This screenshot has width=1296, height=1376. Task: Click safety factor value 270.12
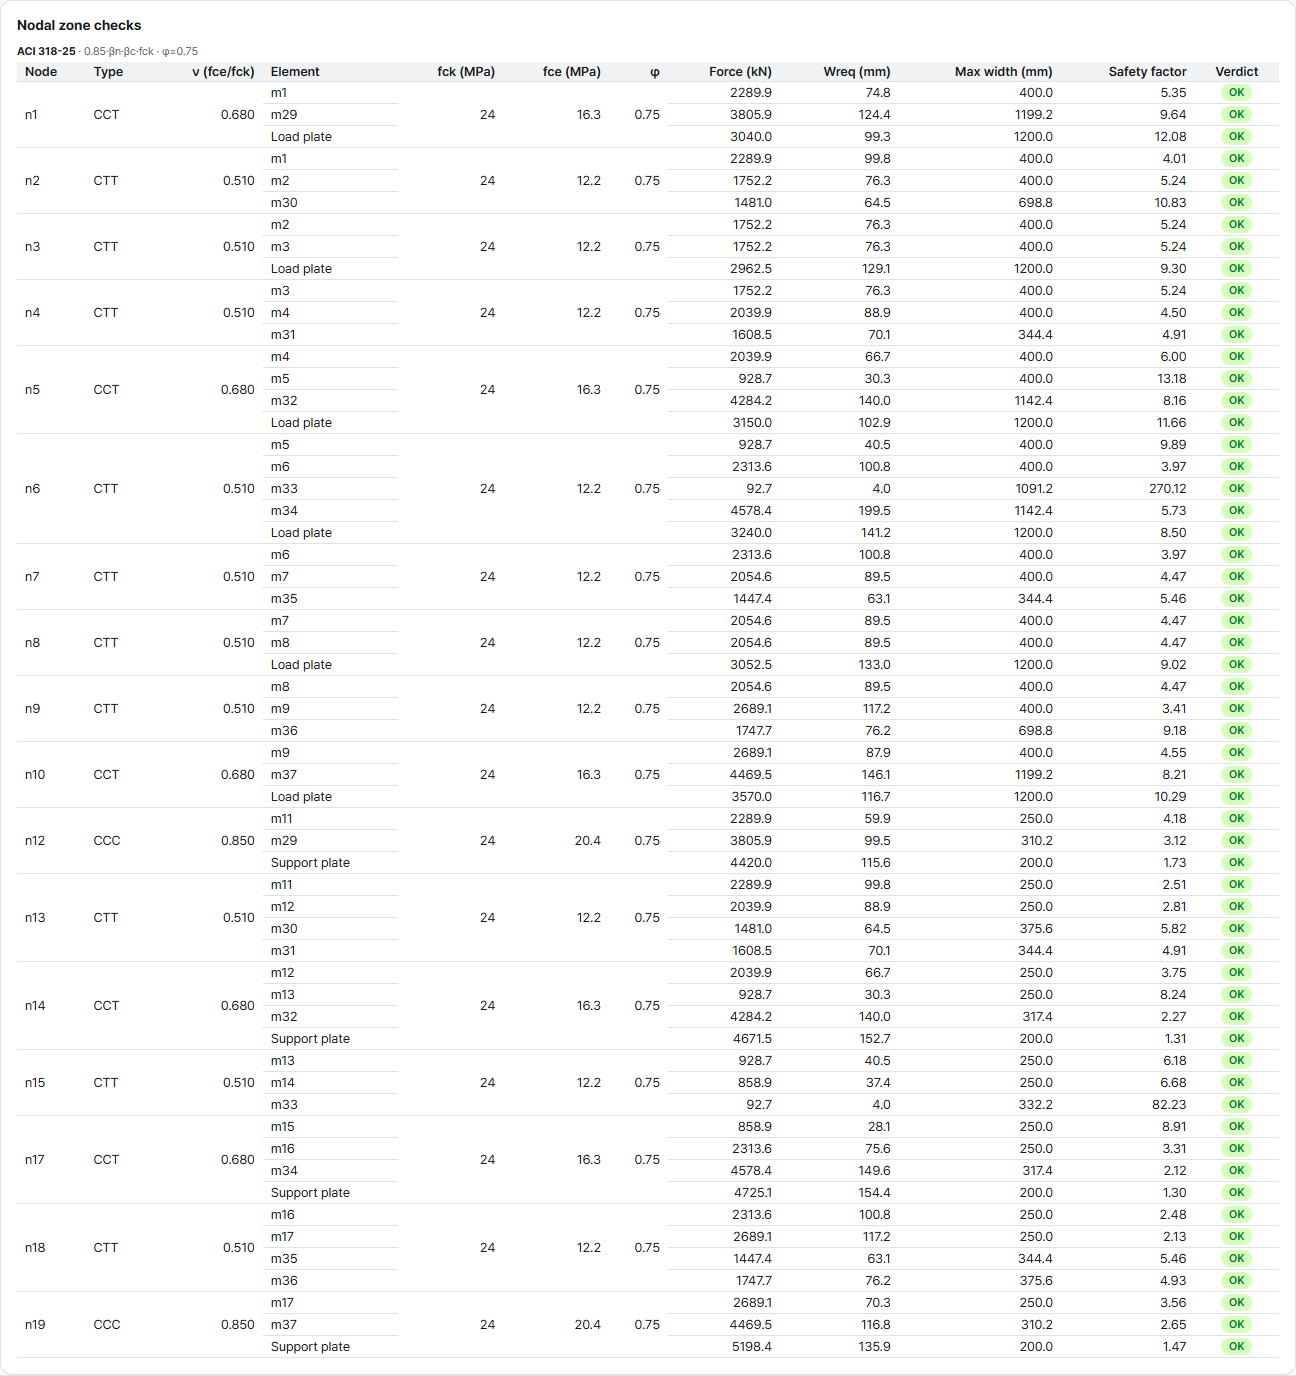pos(1167,489)
